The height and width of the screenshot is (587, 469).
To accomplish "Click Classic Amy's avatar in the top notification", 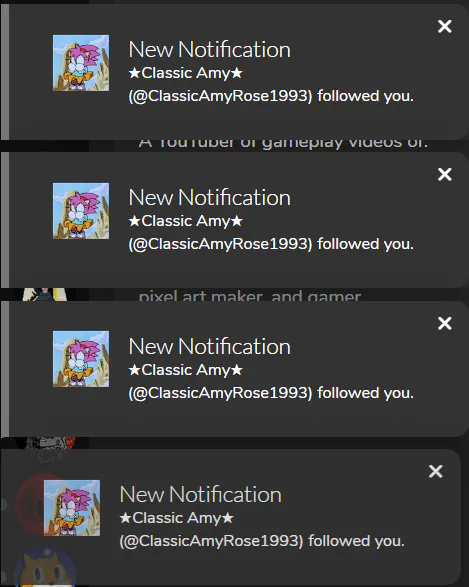I will (81, 63).
